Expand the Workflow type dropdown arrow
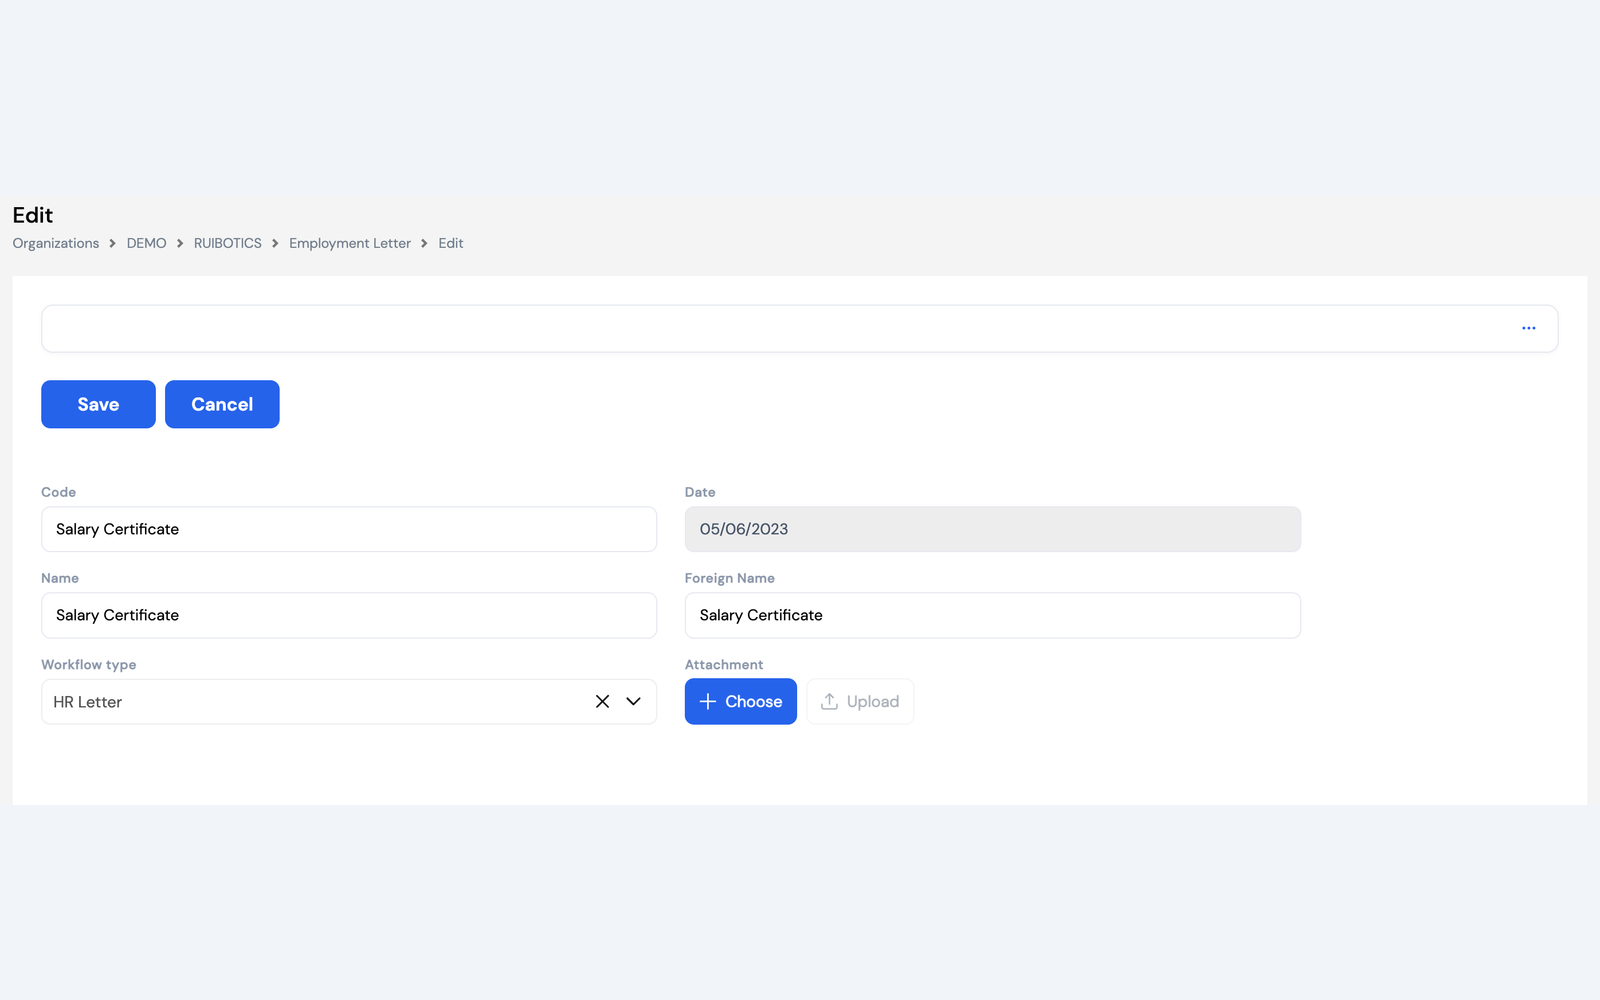The image size is (1600, 1000). pos(633,702)
